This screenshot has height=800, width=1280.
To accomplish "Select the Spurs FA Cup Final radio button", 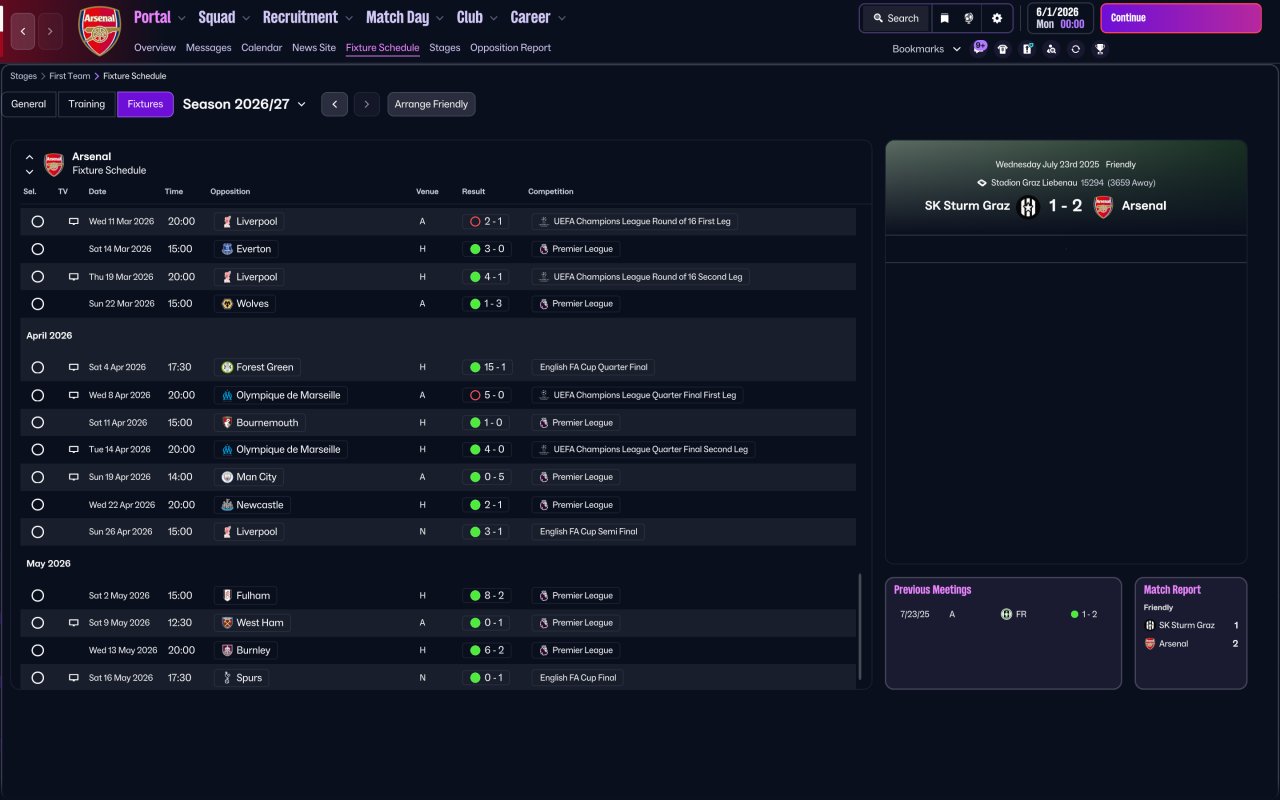I will 38,678.
